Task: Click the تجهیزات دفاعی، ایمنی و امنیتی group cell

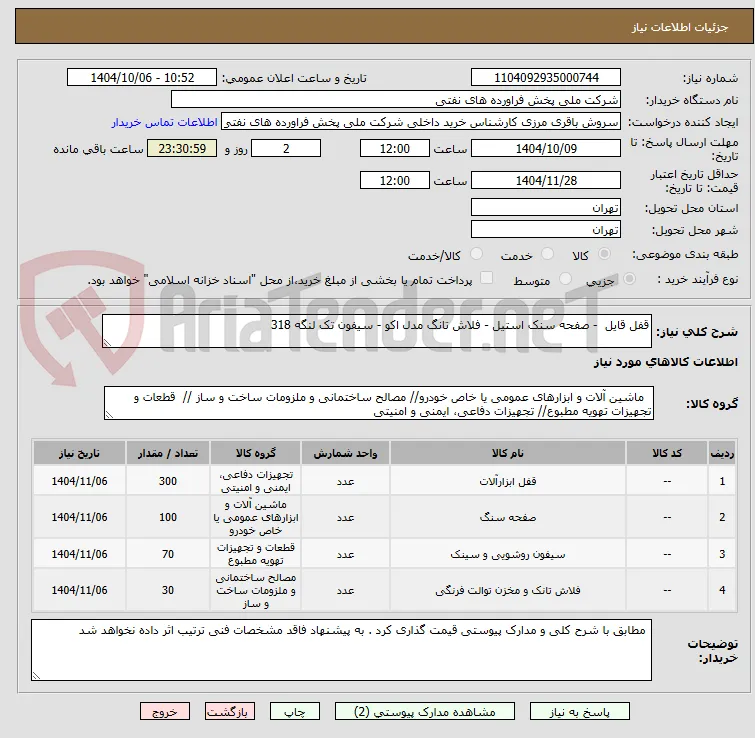Action: click(256, 481)
